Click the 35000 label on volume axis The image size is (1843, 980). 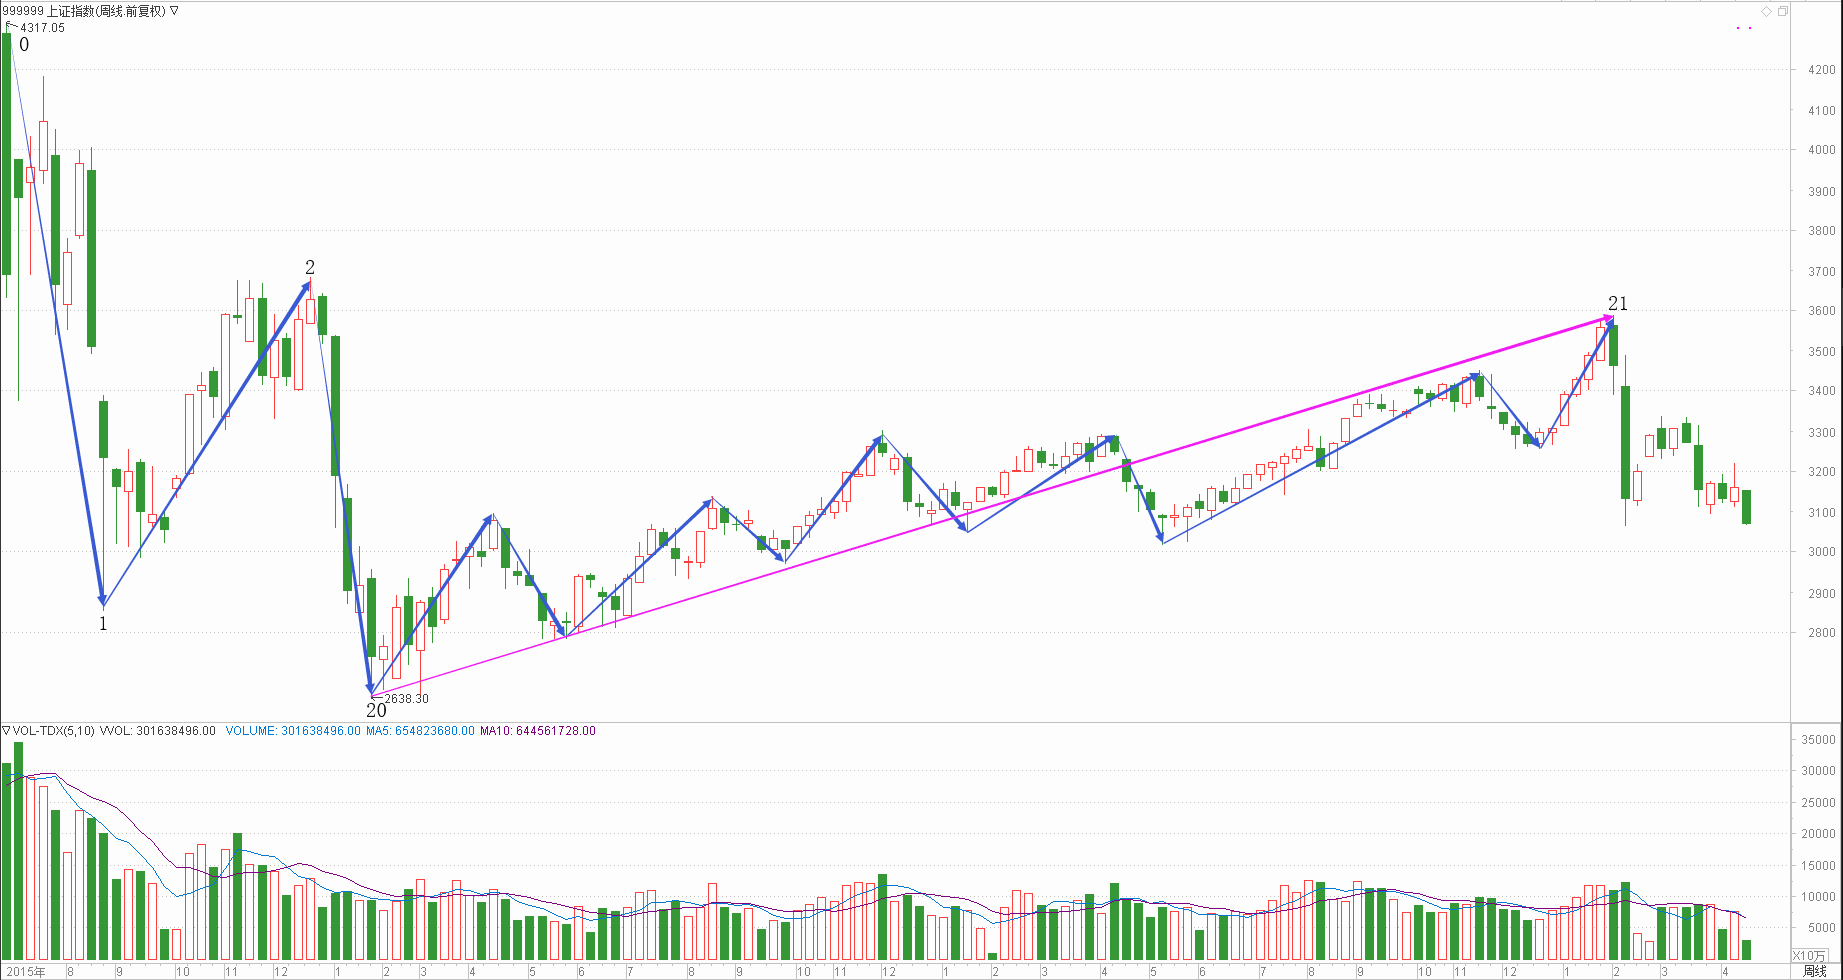(1818, 740)
